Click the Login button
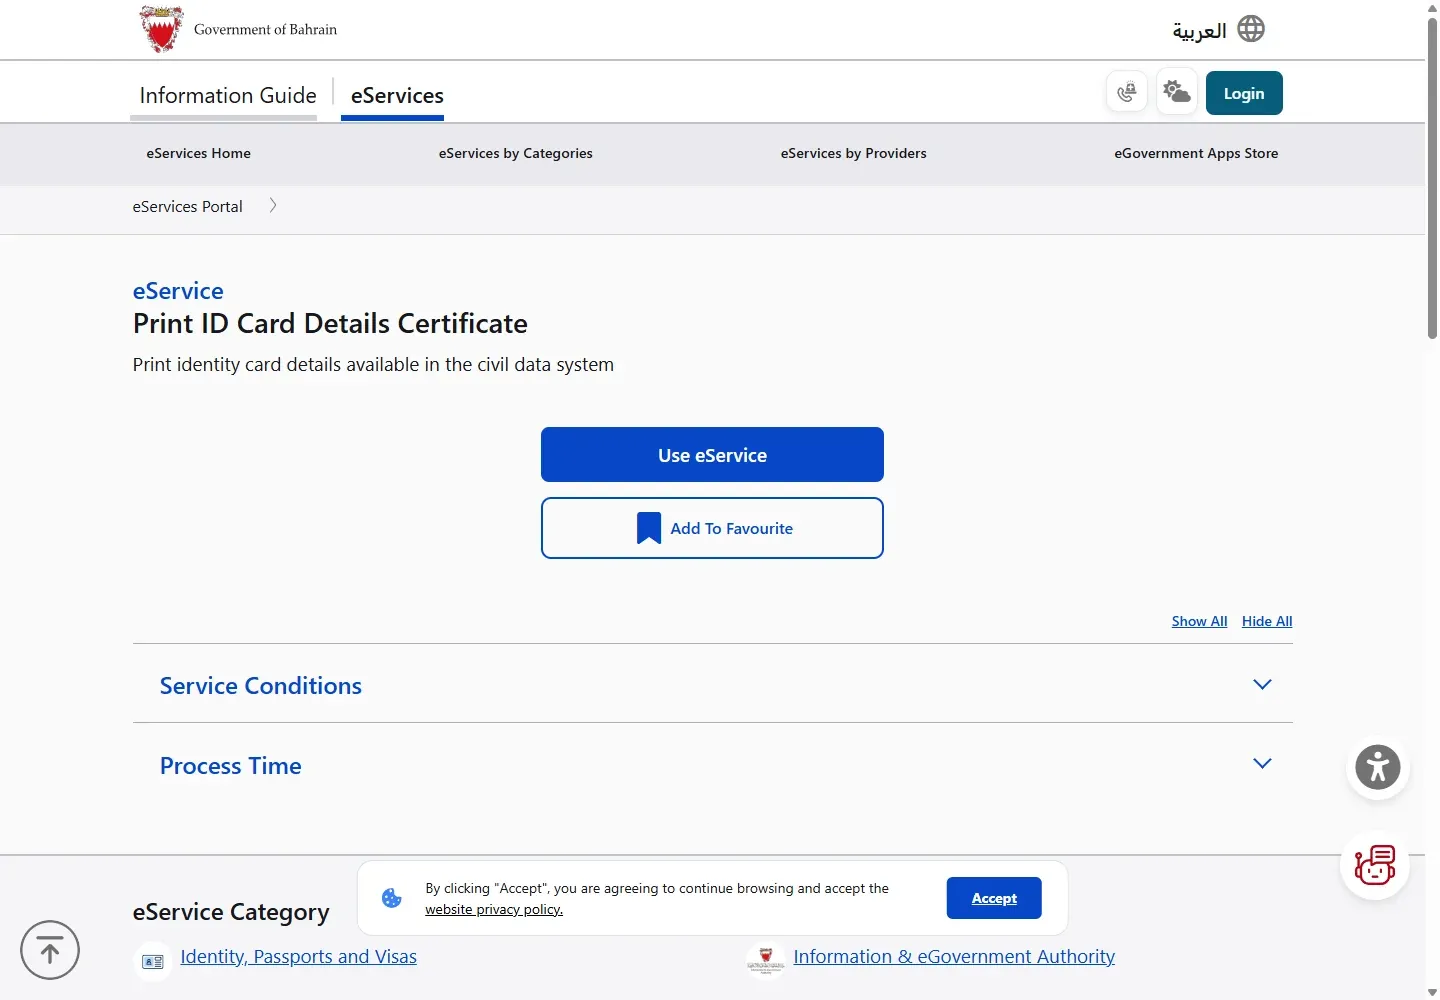 click(1244, 93)
